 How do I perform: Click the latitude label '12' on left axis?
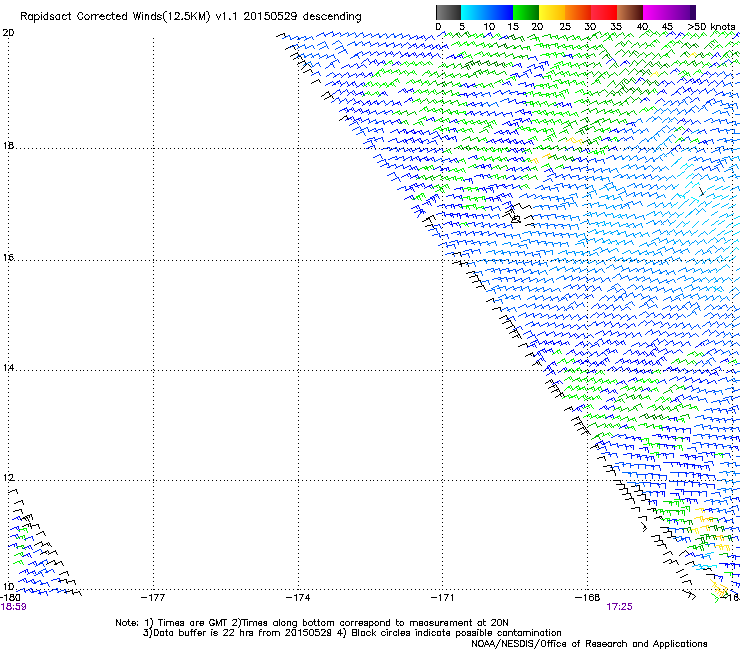tap(8, 478)
